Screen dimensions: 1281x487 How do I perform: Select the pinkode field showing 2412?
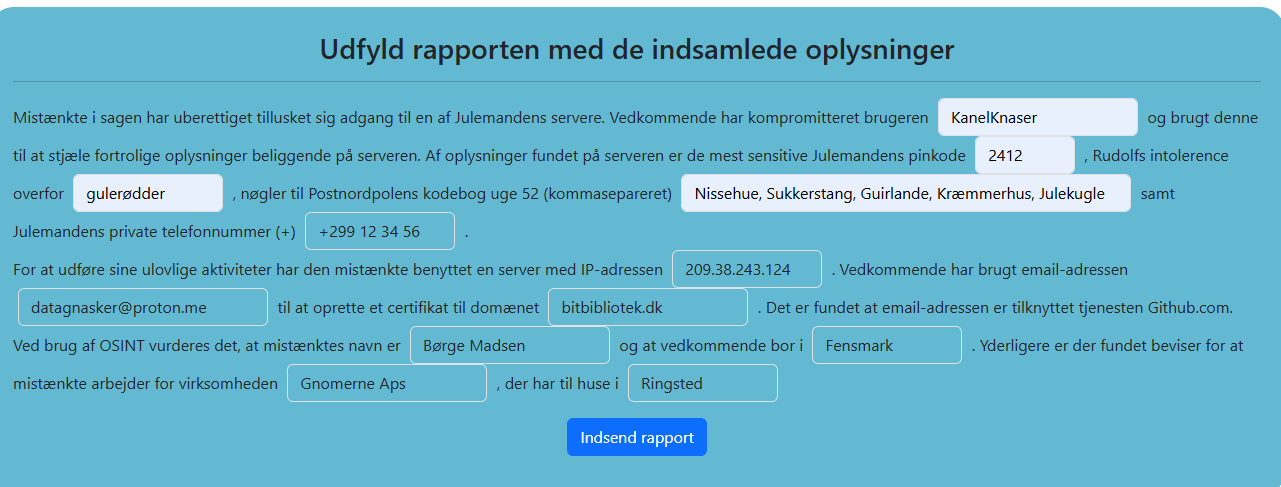(x=1024, y=155)
